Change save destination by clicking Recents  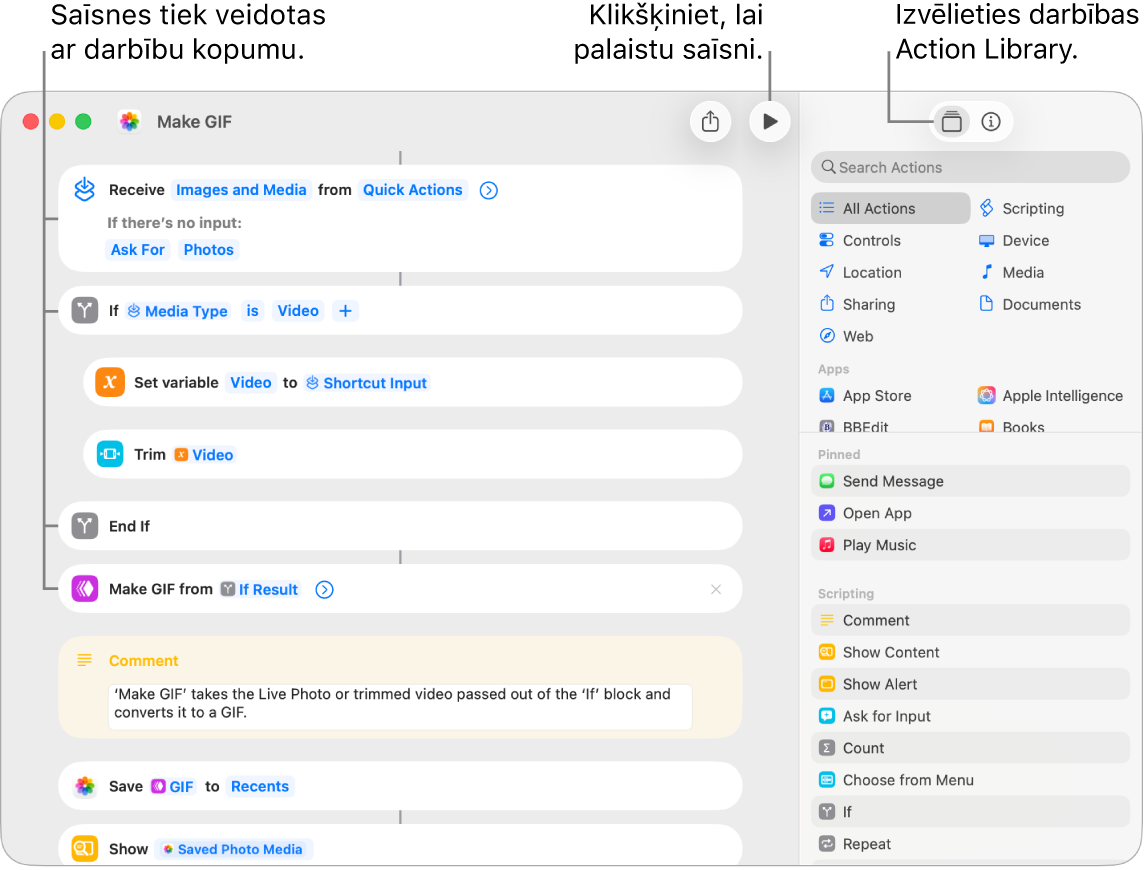(x=259, y=786)
